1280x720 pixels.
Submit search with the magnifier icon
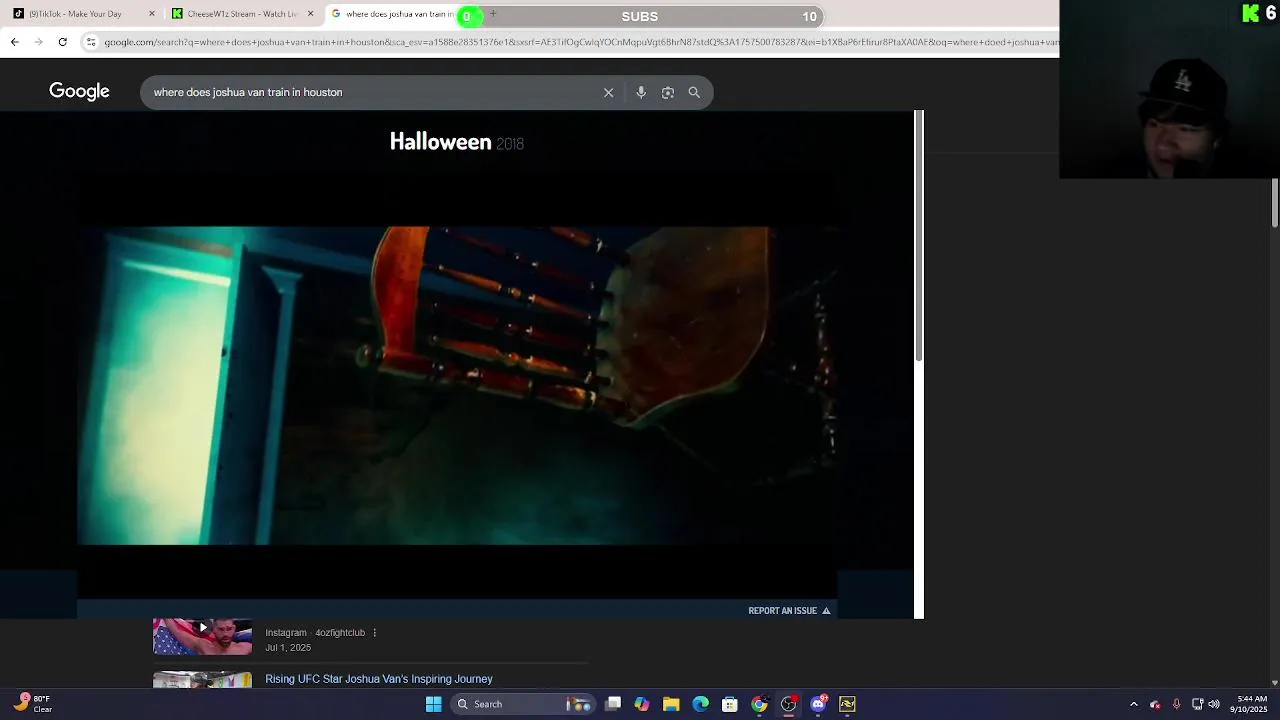(x=694, y=92)
